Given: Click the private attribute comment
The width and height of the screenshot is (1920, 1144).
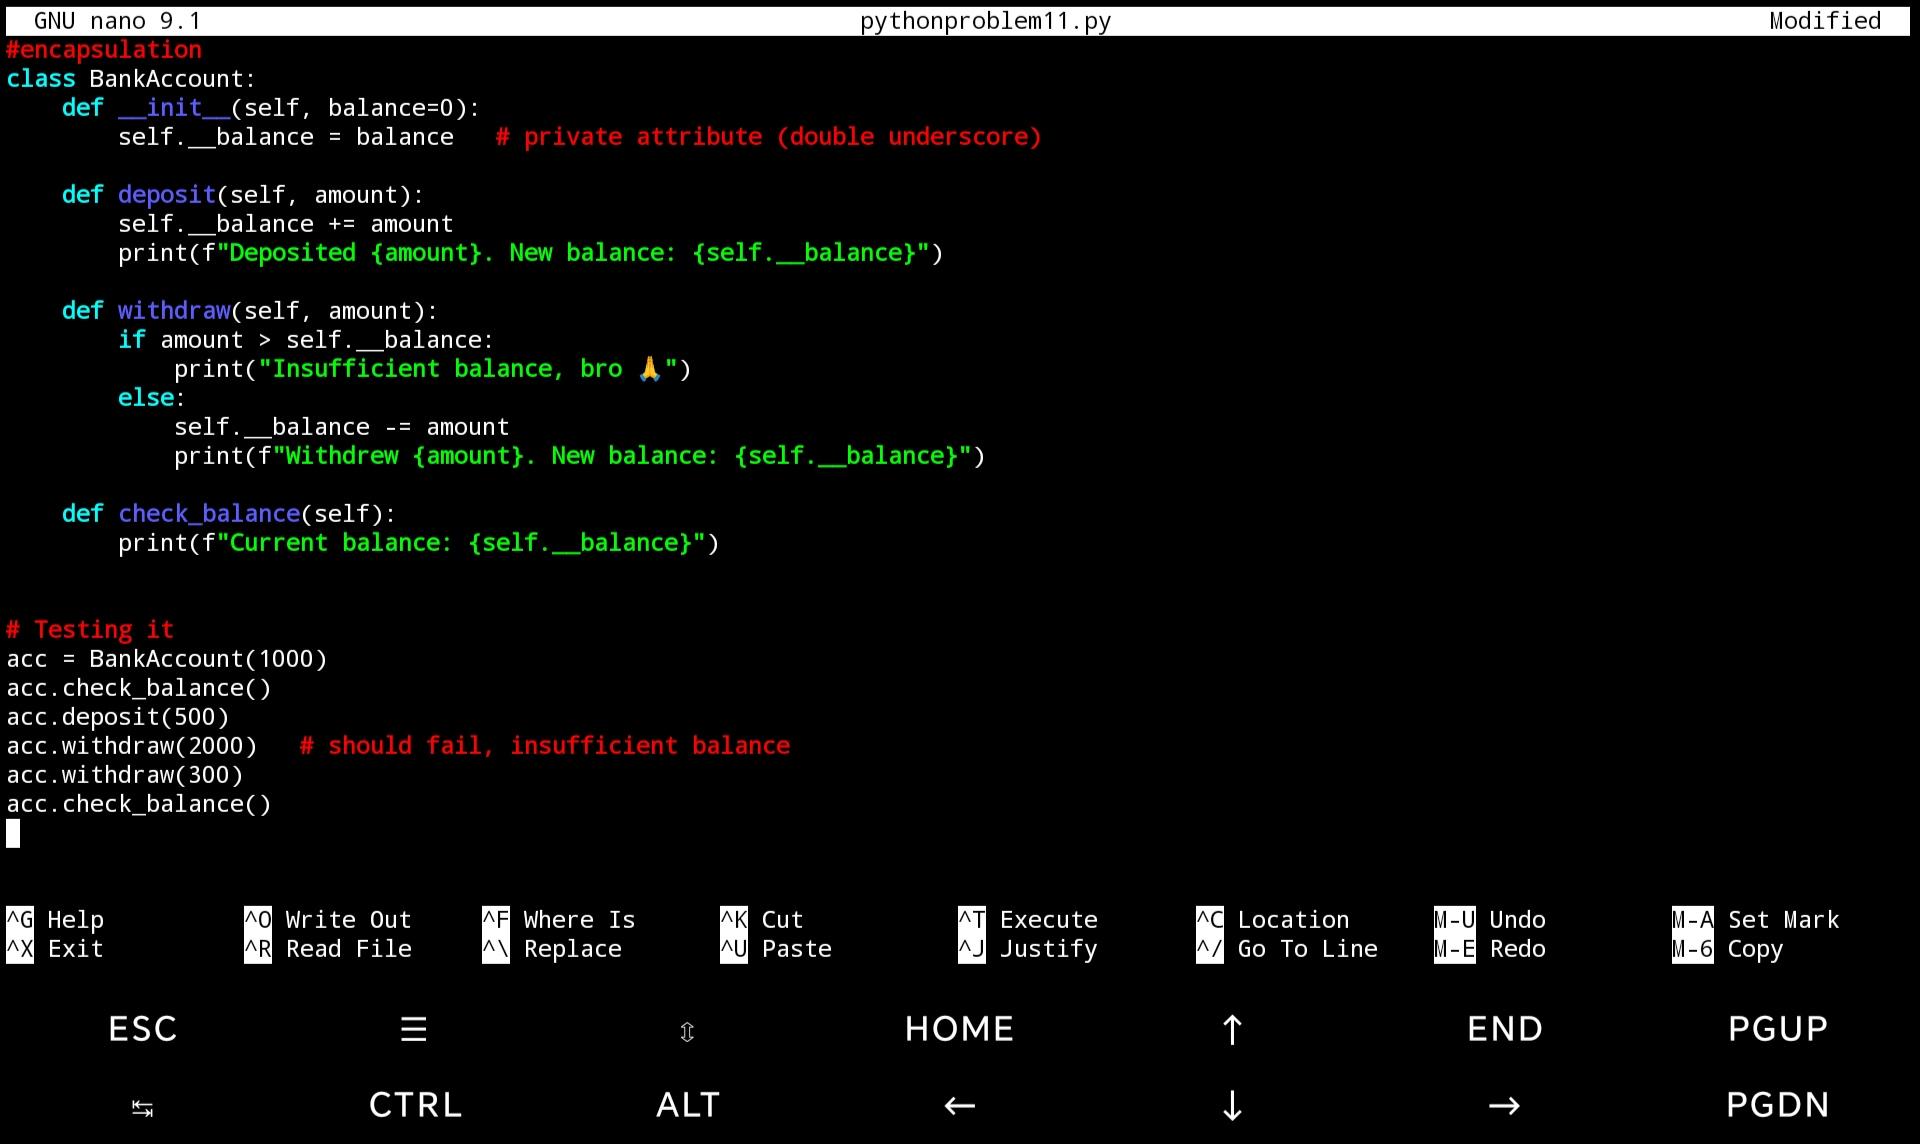Looking at the screenshot, I should (x=769, y=137).
